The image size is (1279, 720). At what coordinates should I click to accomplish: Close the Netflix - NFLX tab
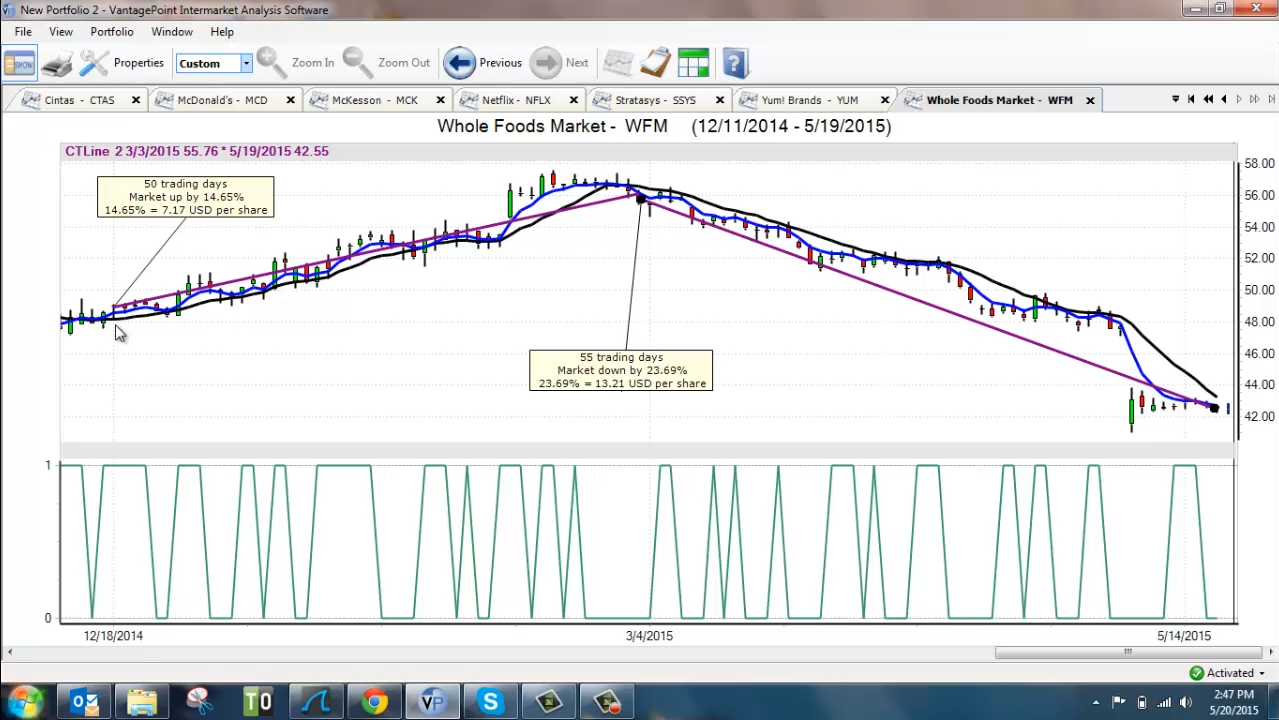click(x=574, y=100)
